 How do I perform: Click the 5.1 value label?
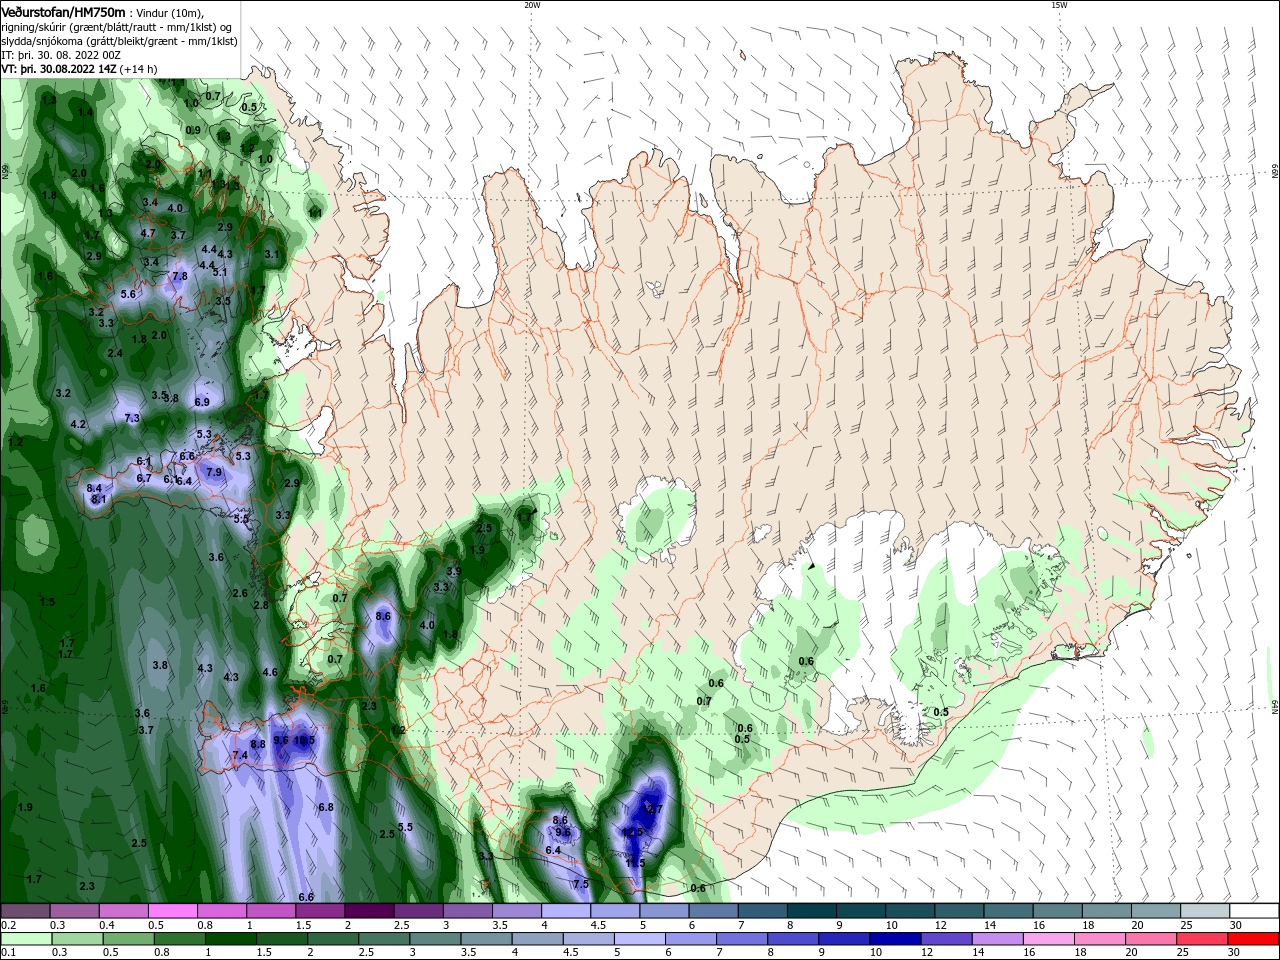tap(220, 272)
